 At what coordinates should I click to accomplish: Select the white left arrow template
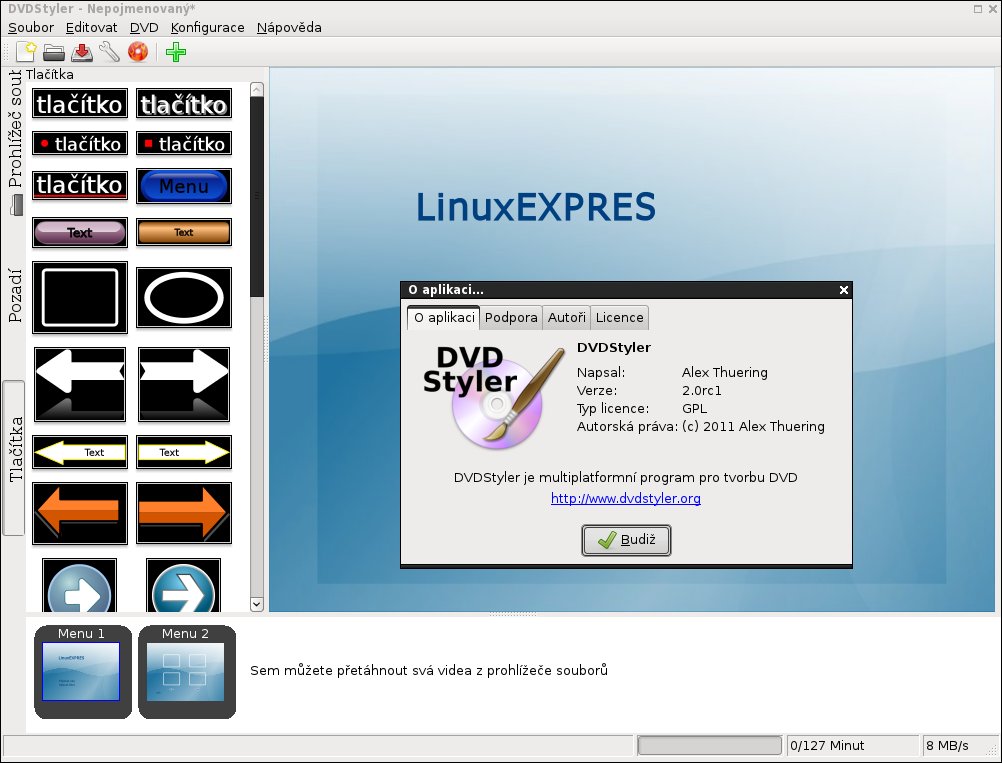click(x=80, y=385)
